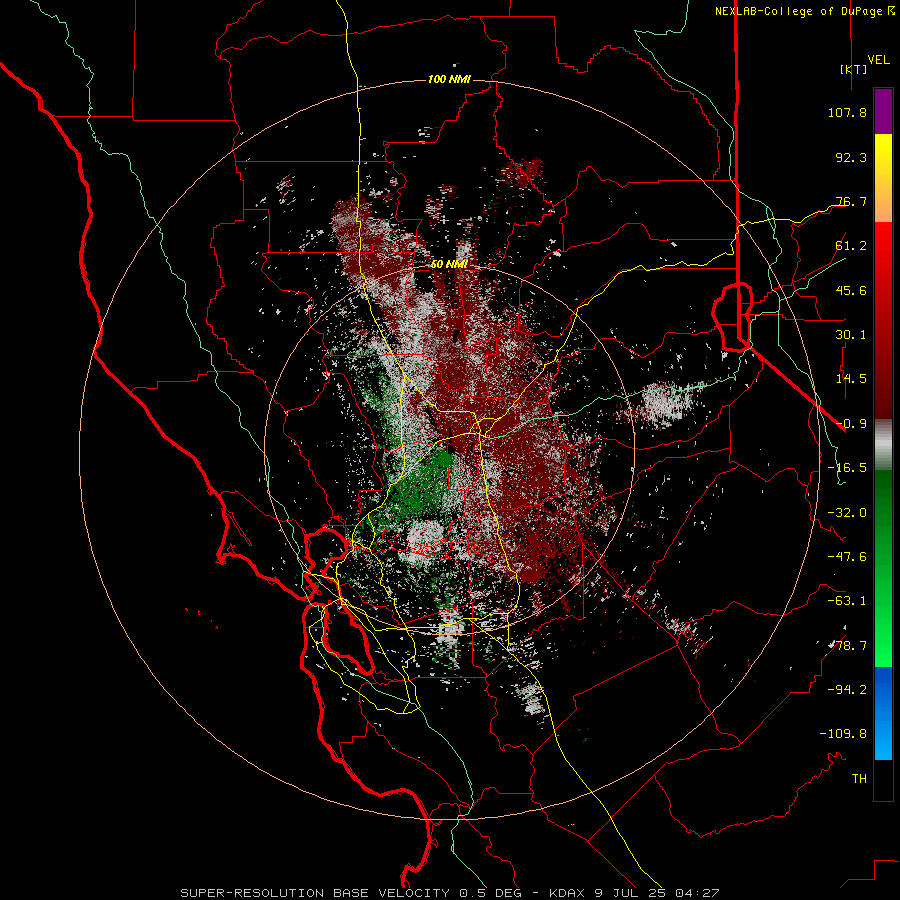900x900 pixels.
Task: Click the 100 NMI range ring label
Action: (449, 79)
